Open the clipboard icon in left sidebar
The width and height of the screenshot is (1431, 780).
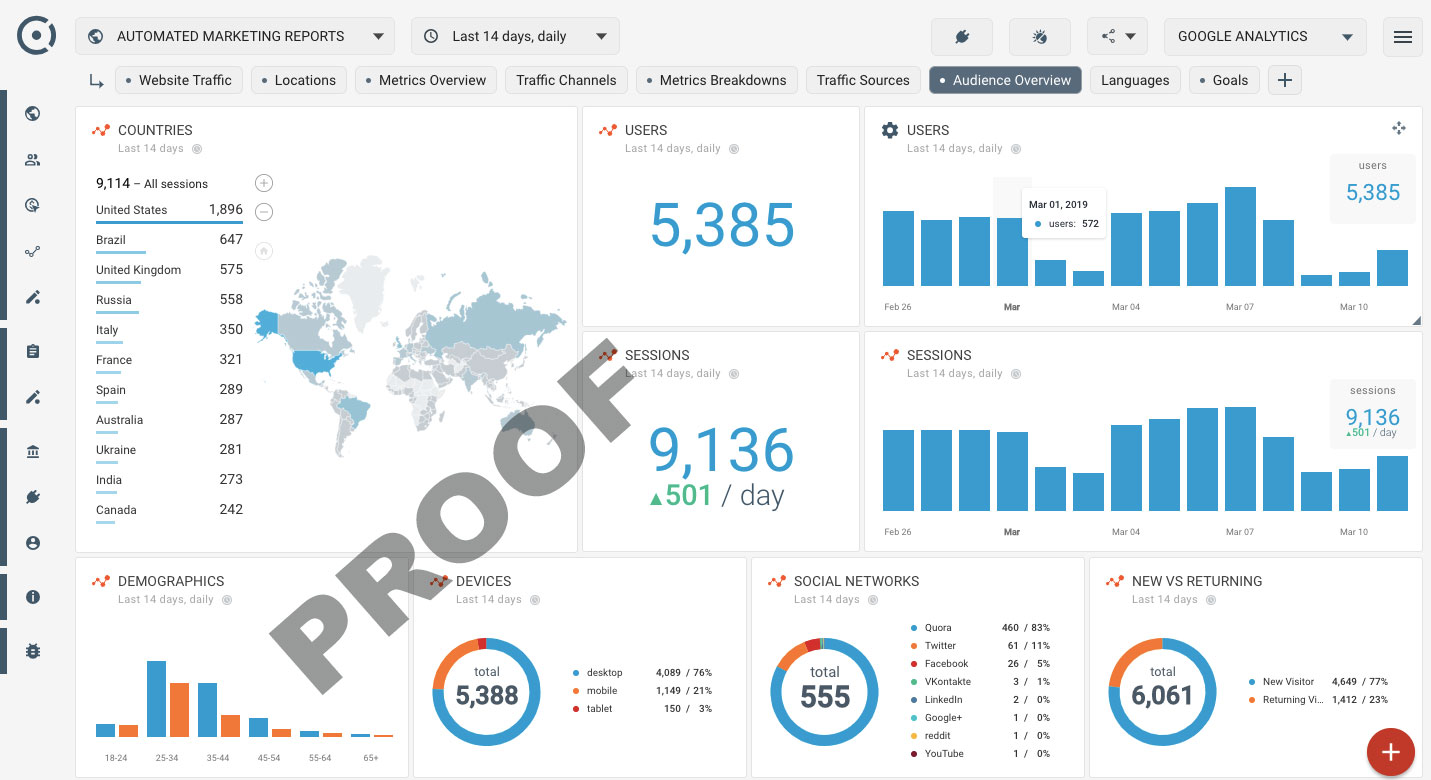coord(33,351)
